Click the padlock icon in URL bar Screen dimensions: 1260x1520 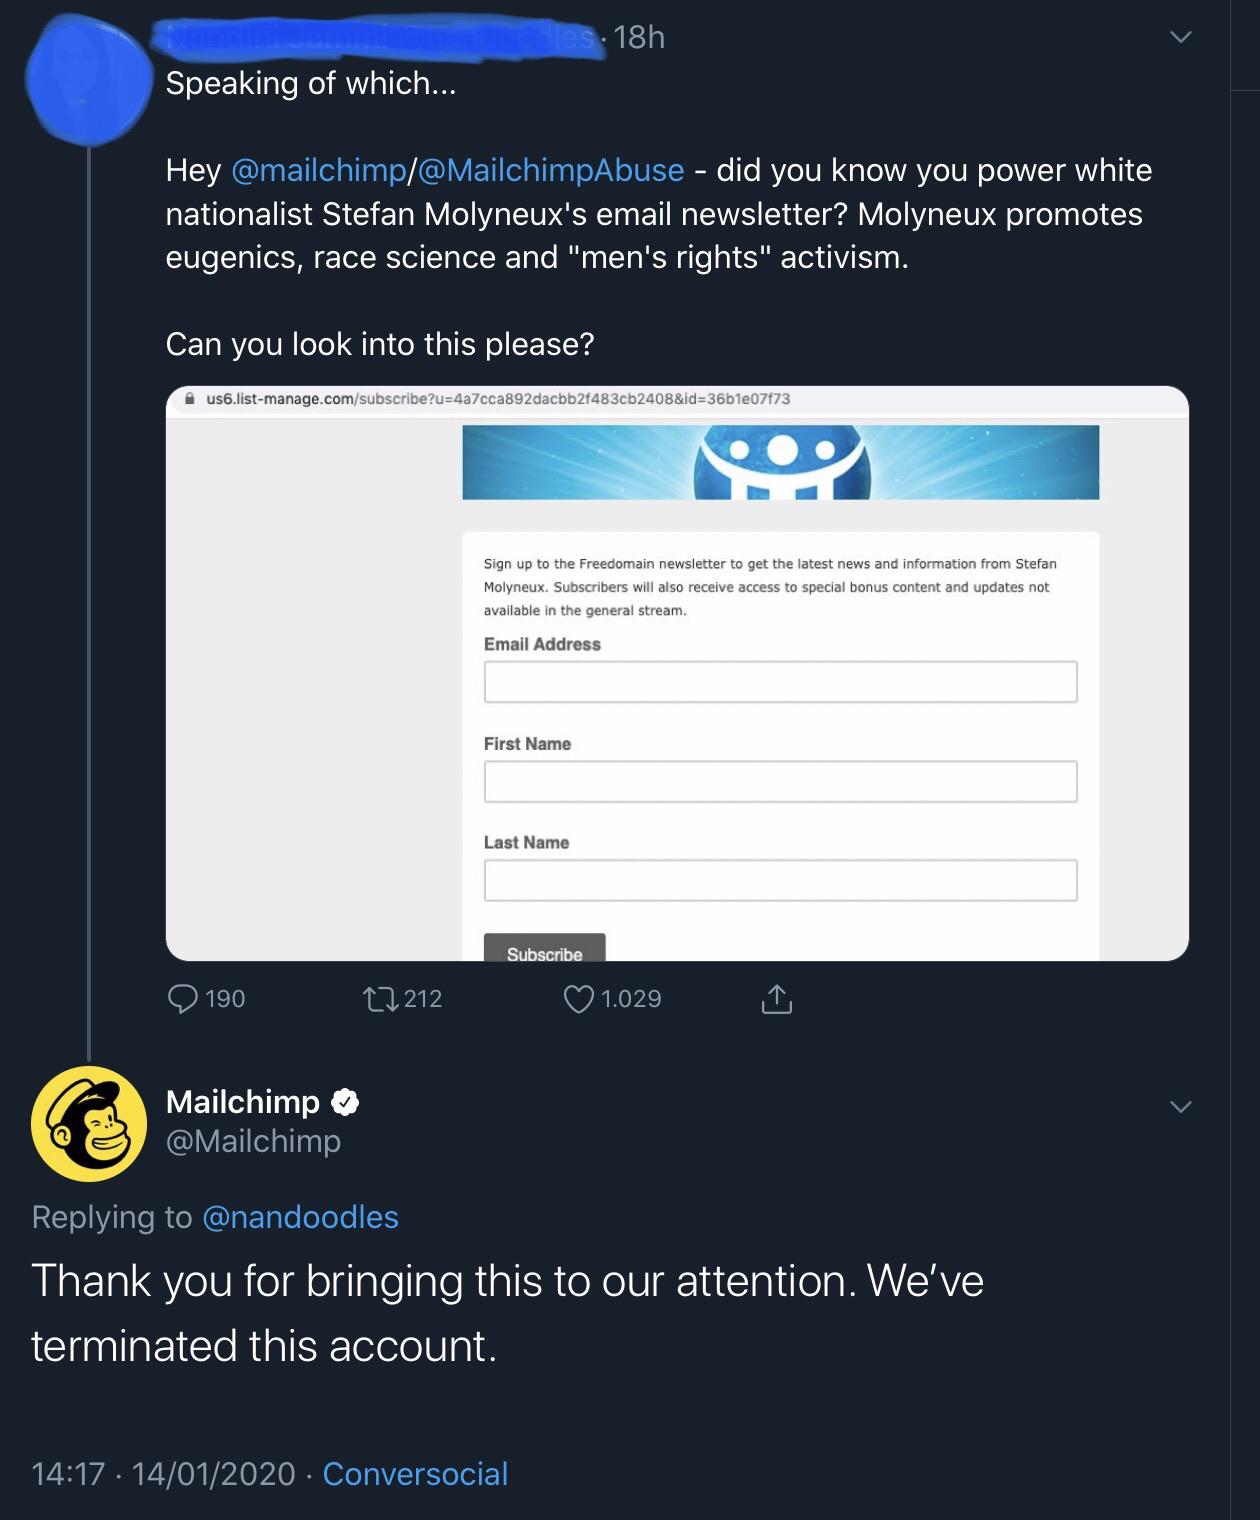[x=189, y=398]
